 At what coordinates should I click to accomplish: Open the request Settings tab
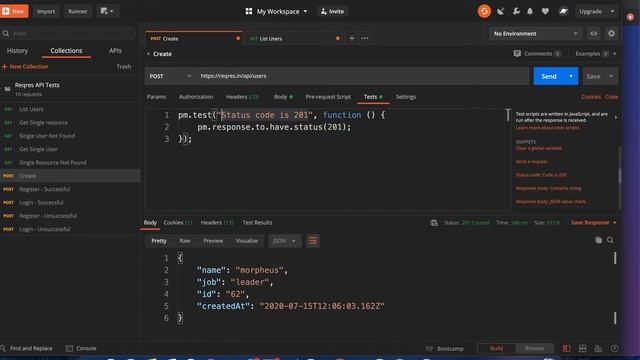tap(406, 97)
